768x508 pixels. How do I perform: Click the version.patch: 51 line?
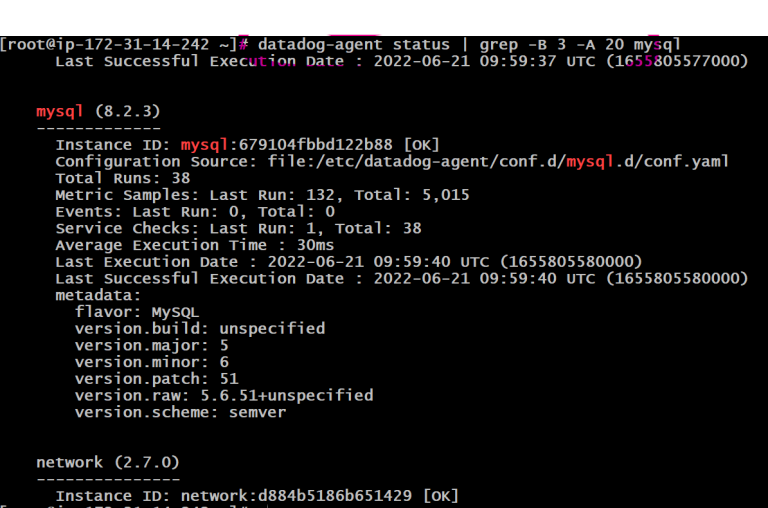[x=157, y=379]
